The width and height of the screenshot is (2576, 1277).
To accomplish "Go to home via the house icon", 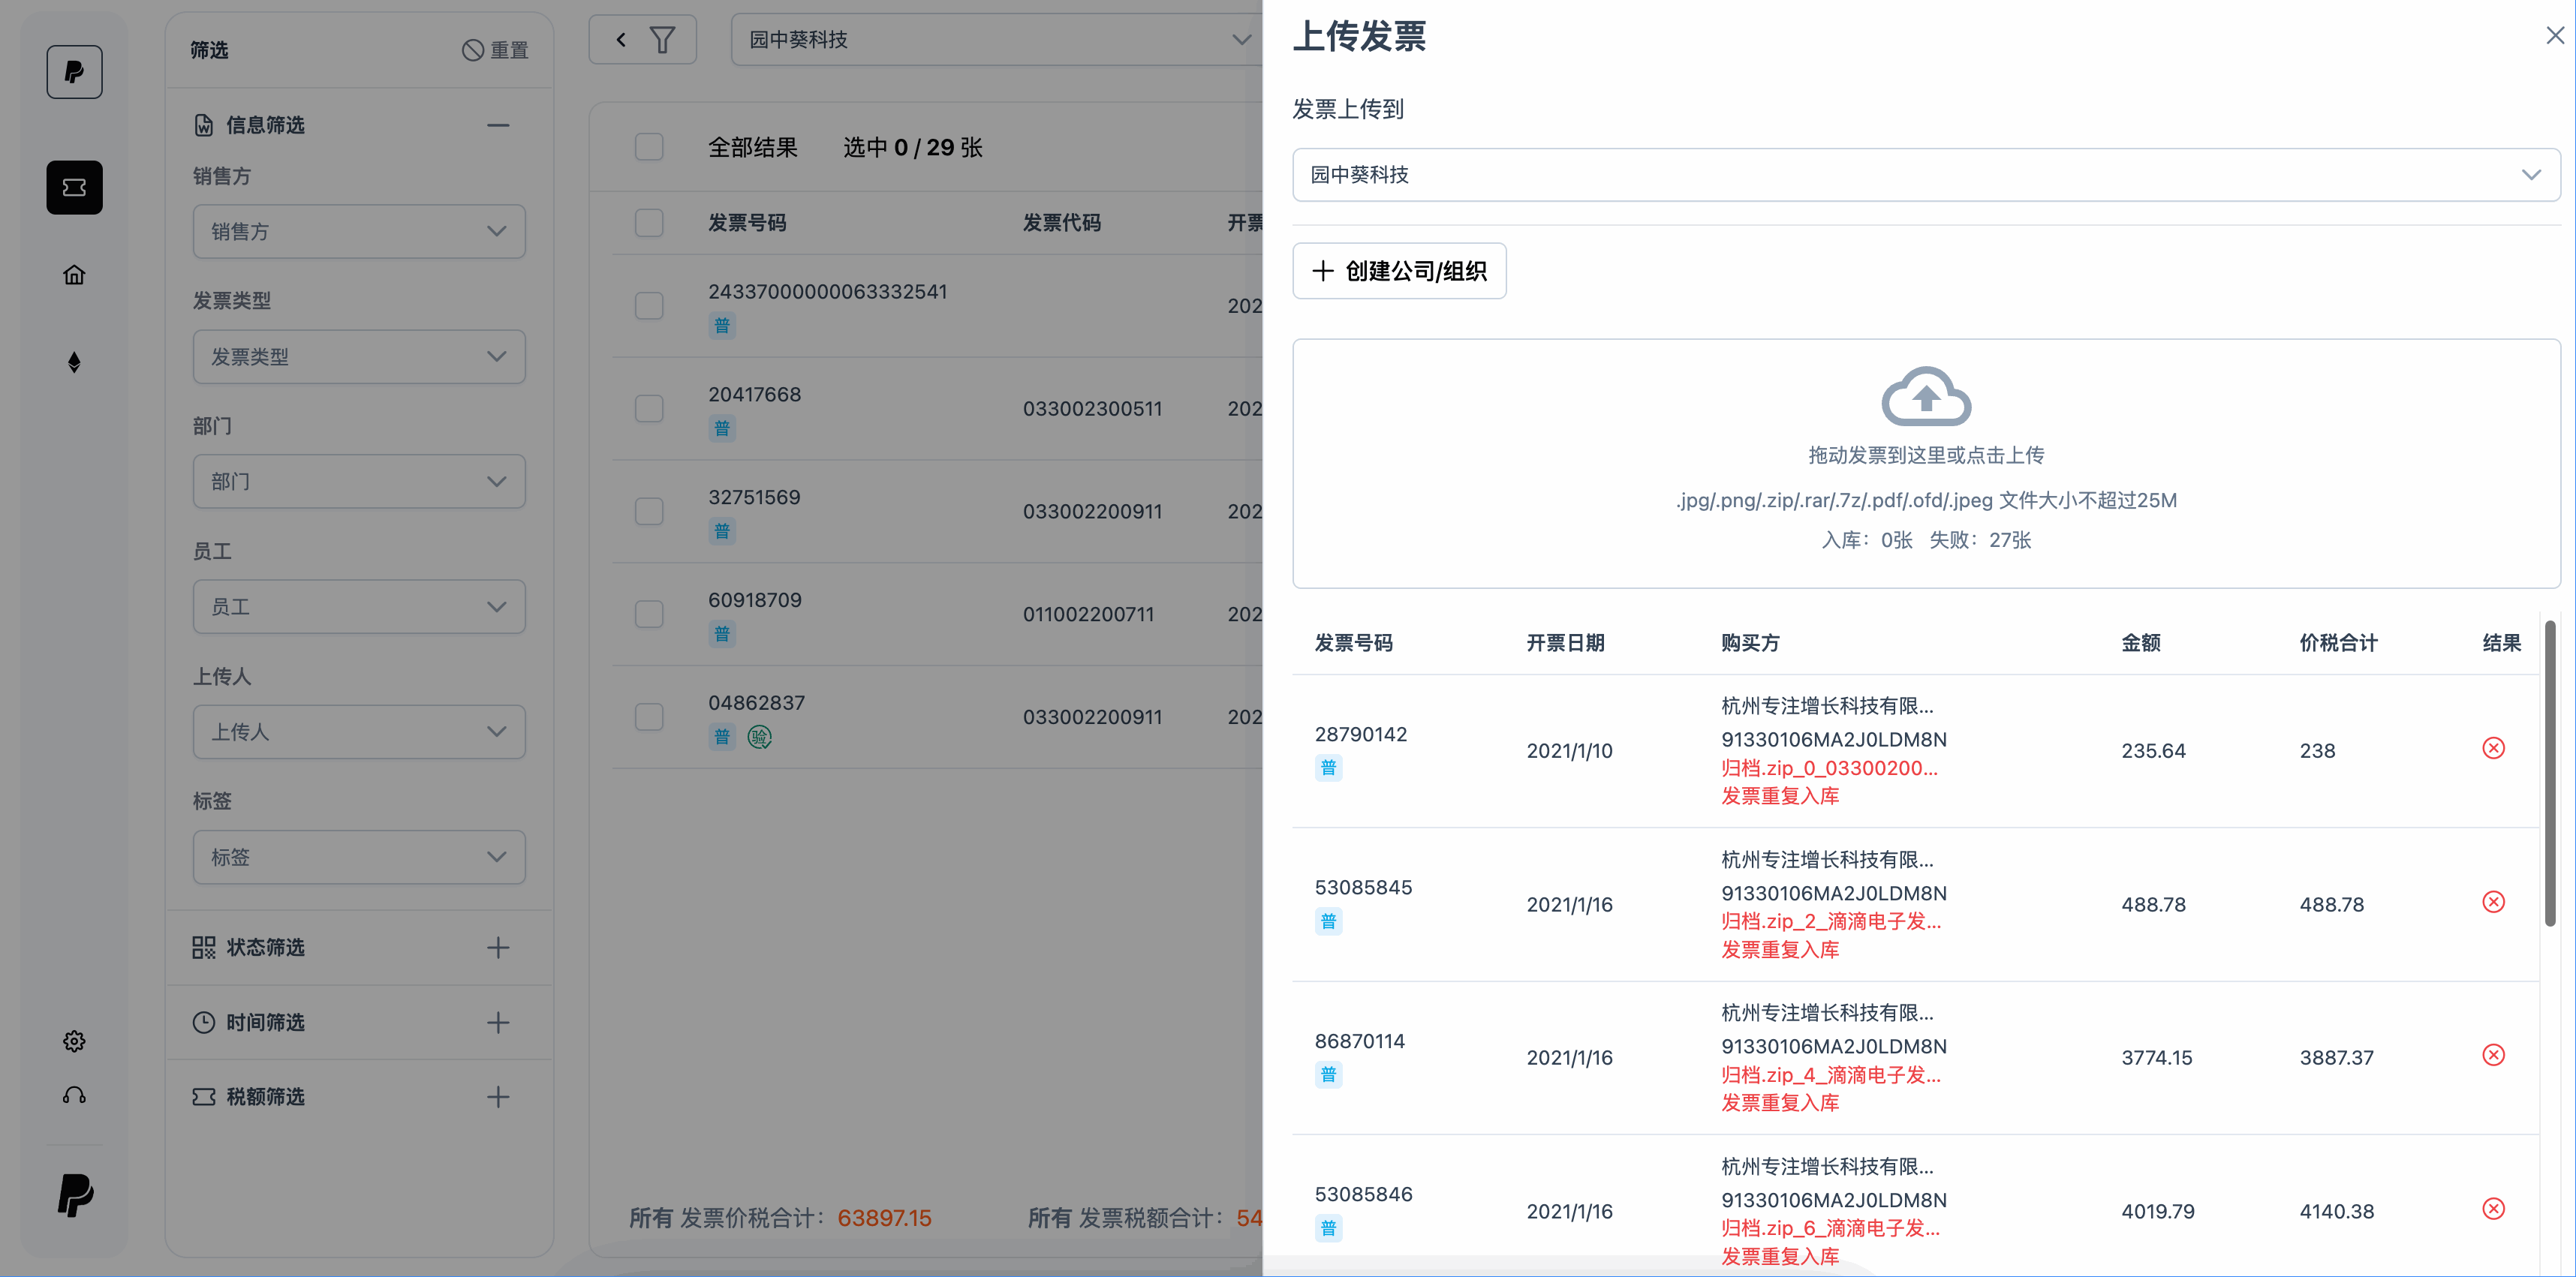I will coord(74,274).
